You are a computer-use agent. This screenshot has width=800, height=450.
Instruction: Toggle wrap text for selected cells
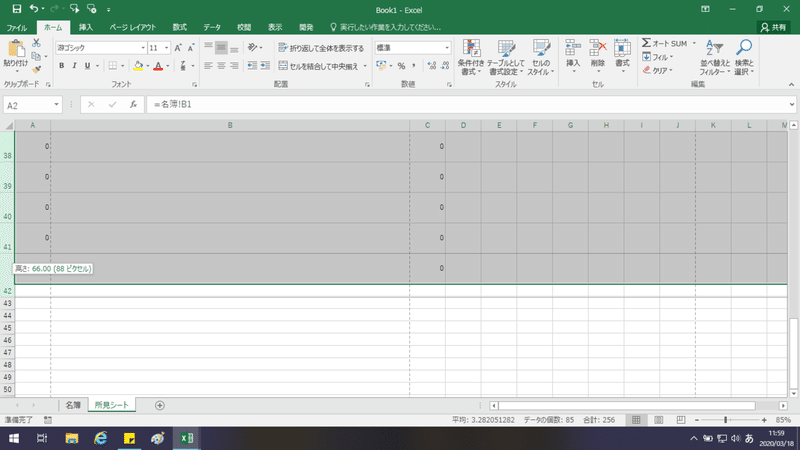coord(321,48)
